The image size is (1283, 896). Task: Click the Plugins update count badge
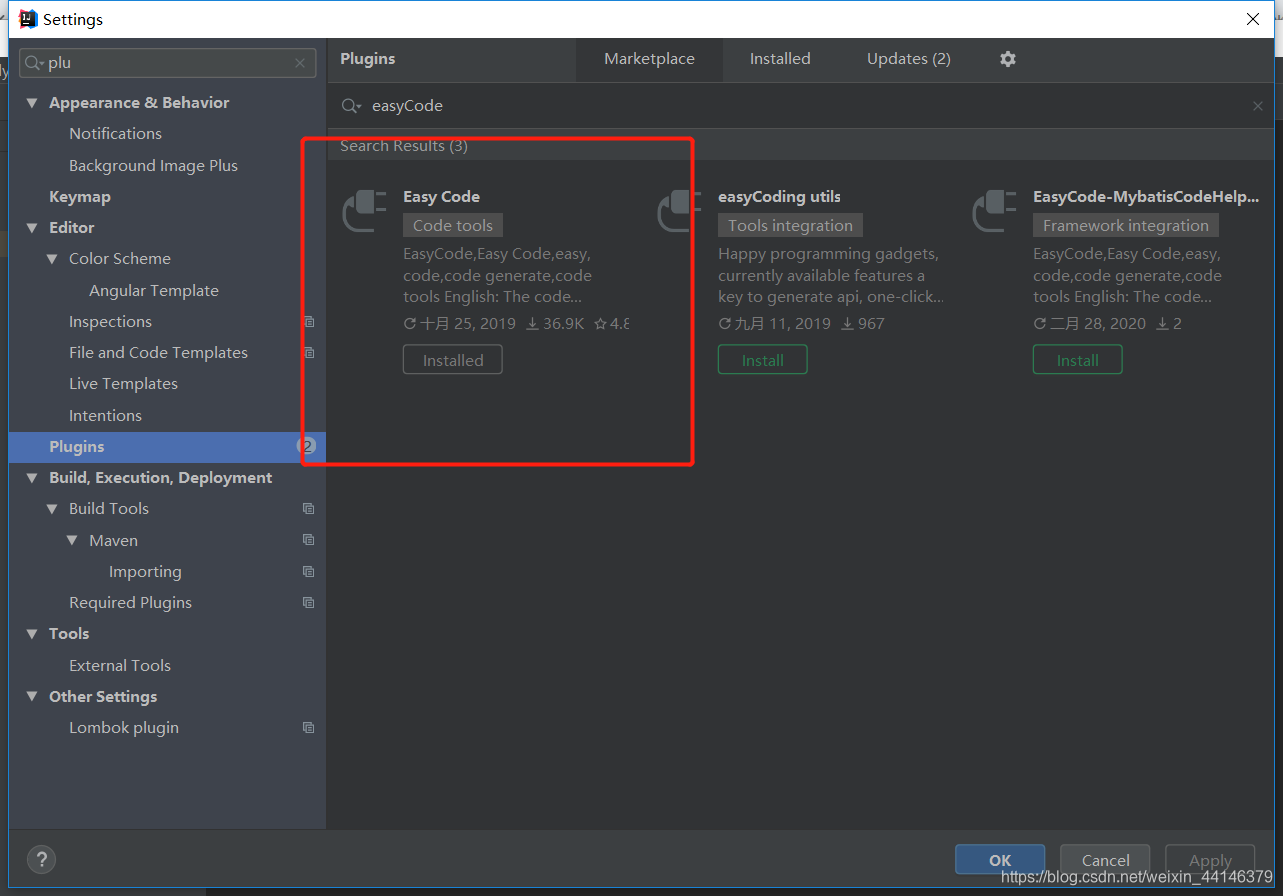[307, 446]
